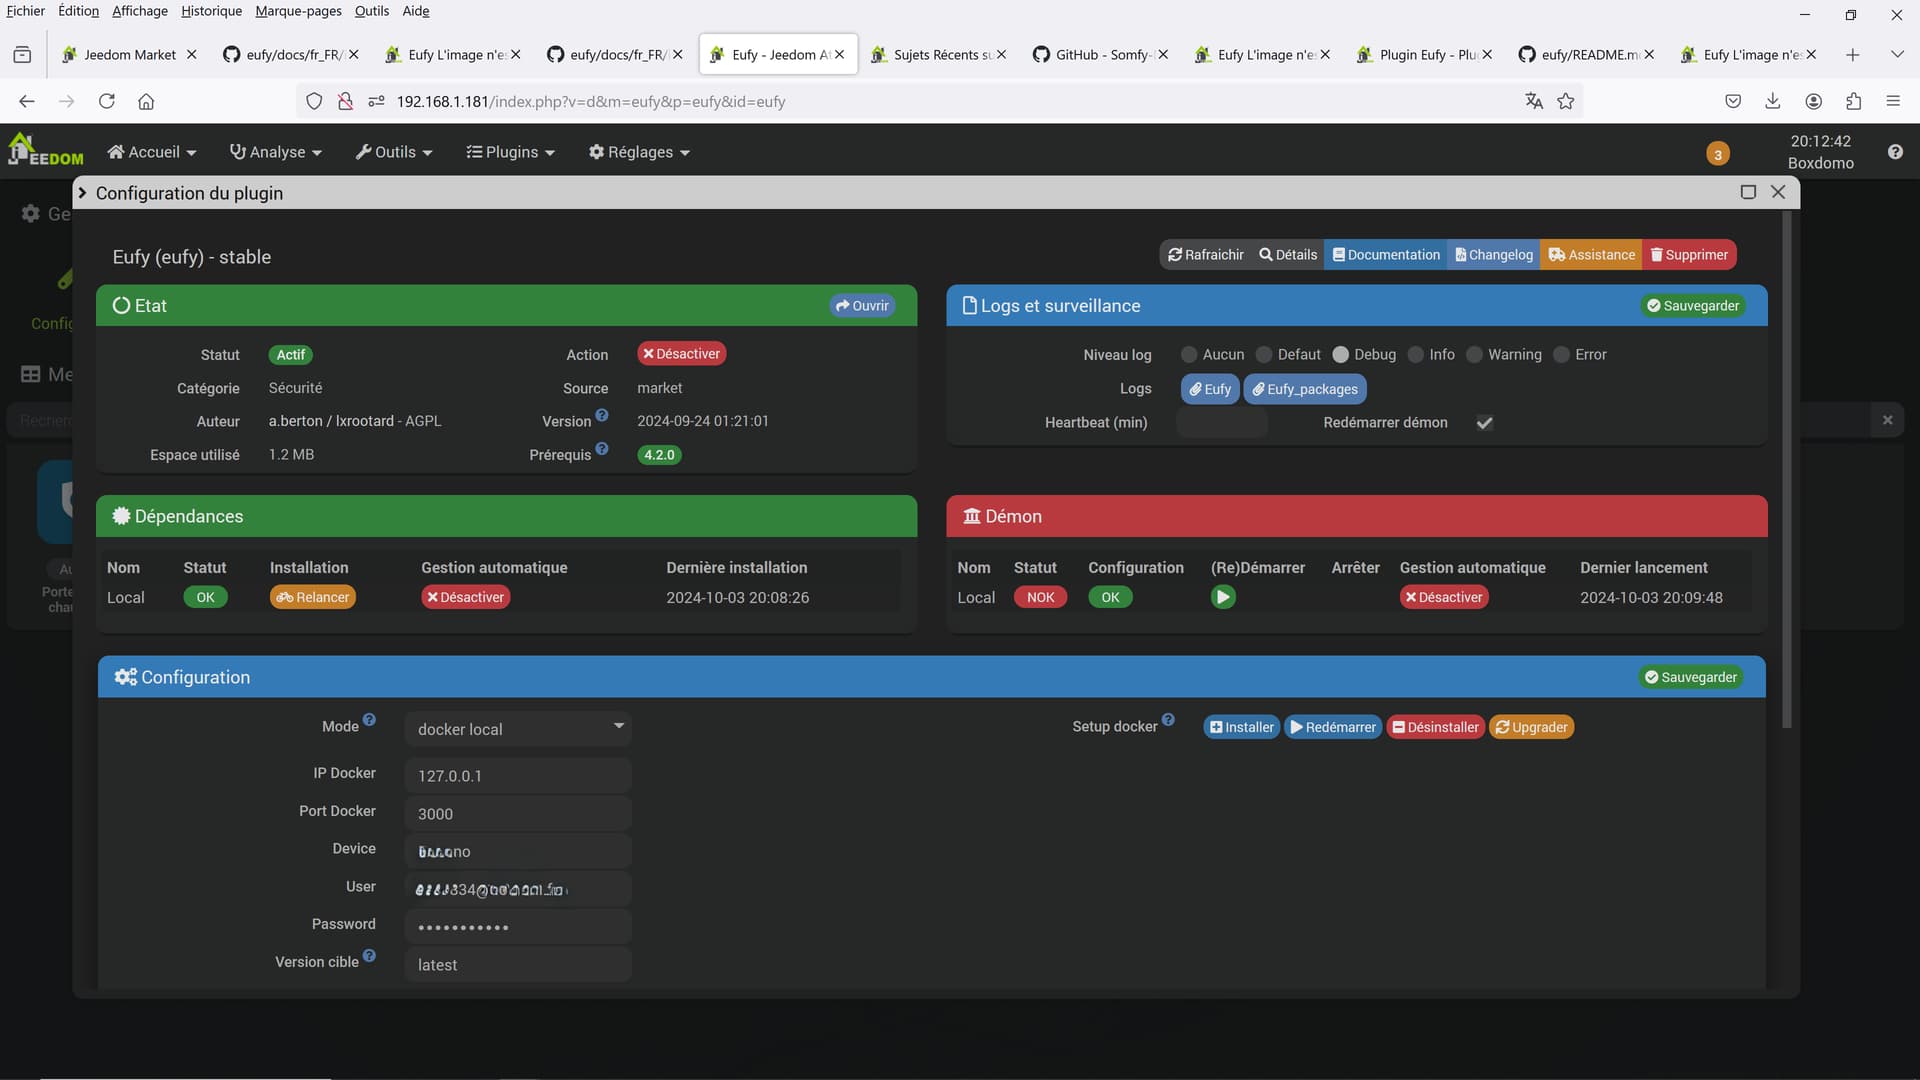Switch to the GitHub - Somfy tab

[1100, 55]
